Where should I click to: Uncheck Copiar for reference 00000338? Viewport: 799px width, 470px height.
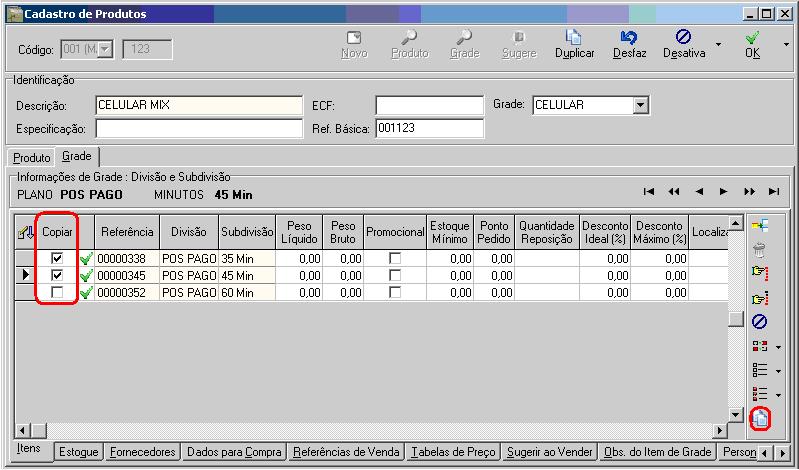(57, 258)
